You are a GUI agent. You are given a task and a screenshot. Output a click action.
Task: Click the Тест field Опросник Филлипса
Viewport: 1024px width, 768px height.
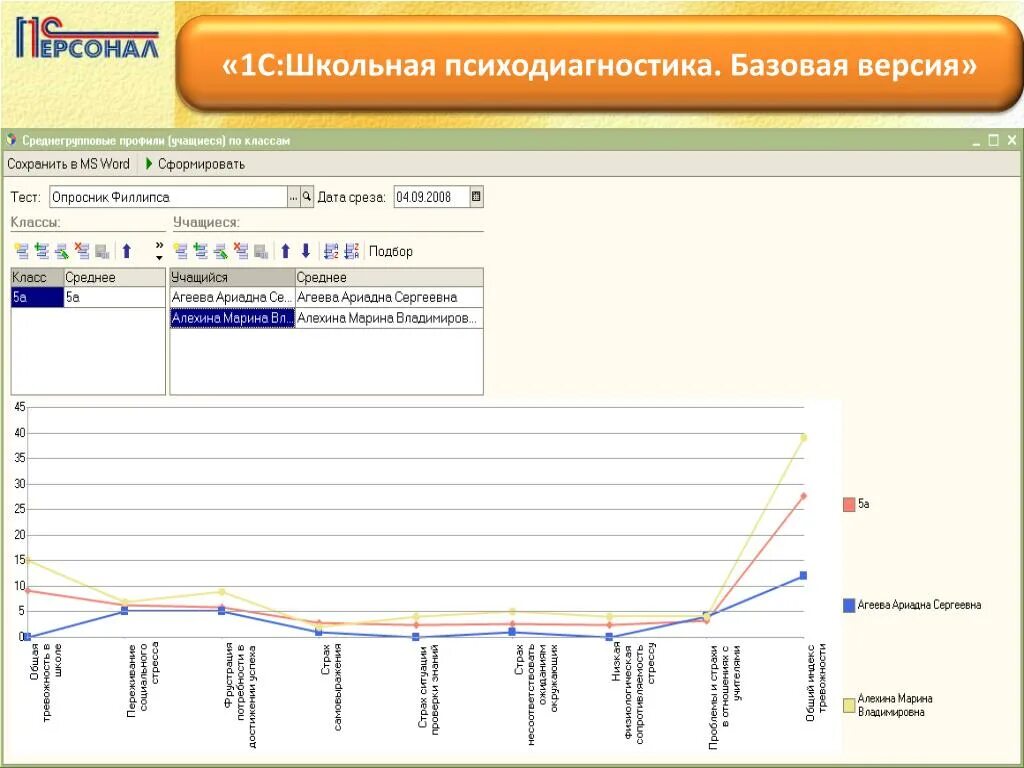(168, 197)
